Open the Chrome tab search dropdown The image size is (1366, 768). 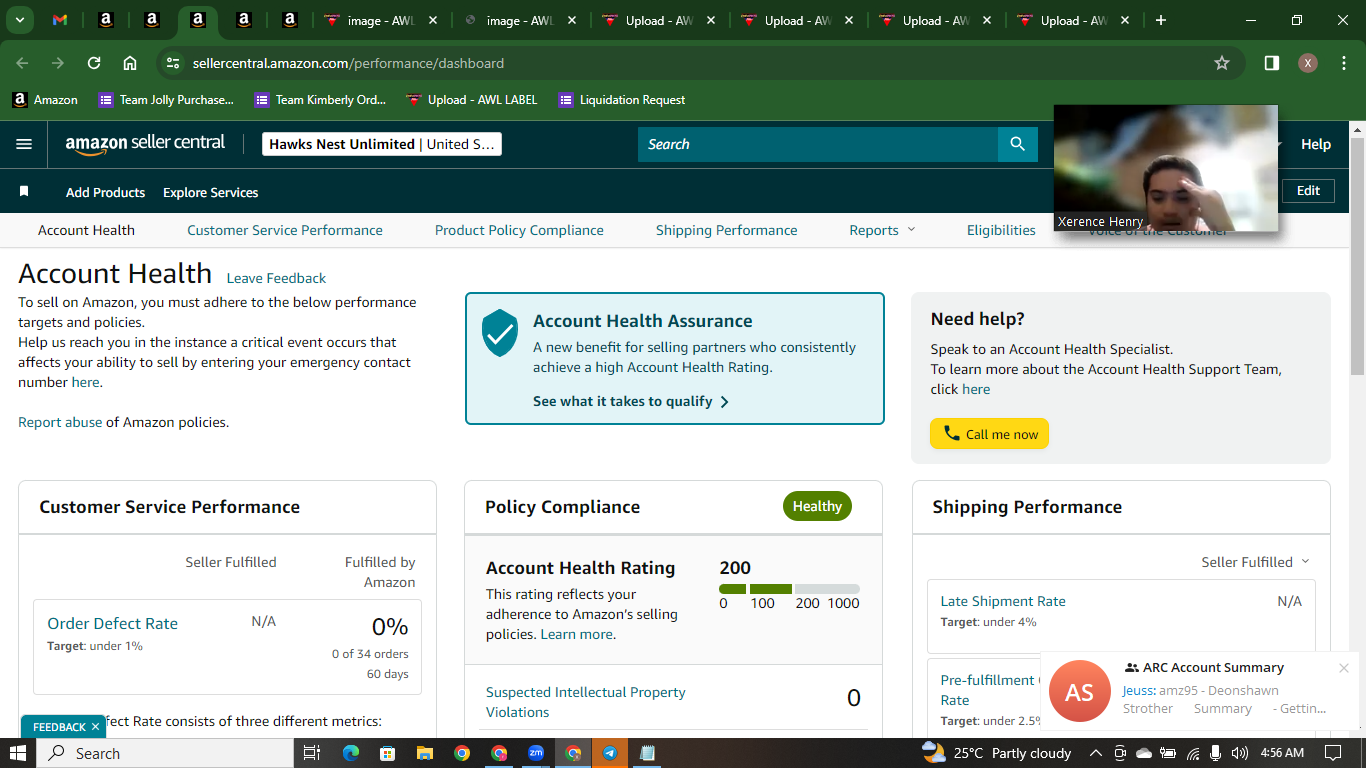click(x=20, y=20)
